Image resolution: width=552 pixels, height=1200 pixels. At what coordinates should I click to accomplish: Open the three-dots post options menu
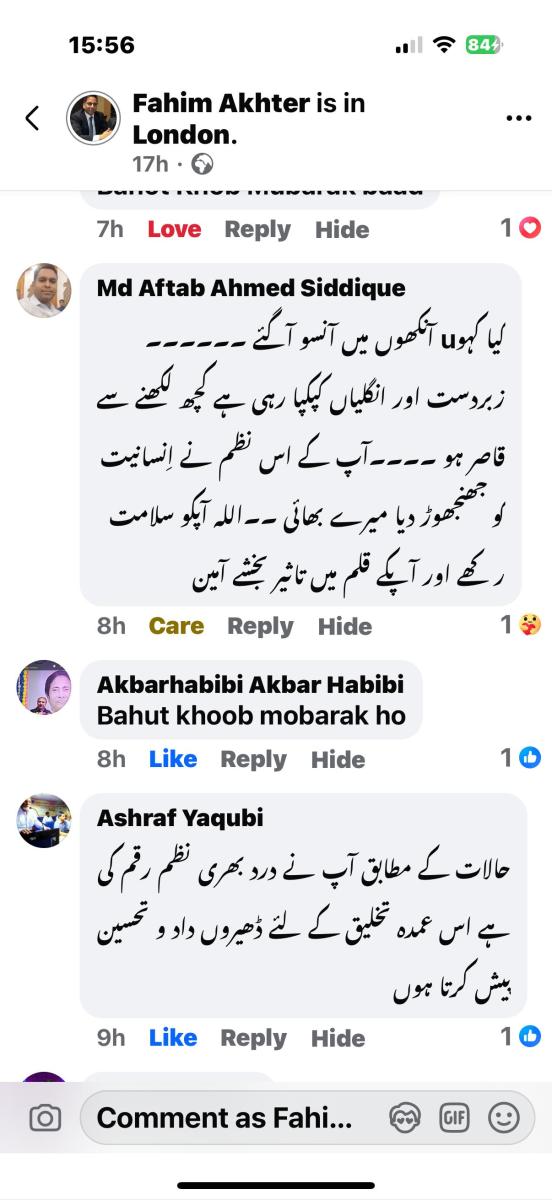[519, 118]
